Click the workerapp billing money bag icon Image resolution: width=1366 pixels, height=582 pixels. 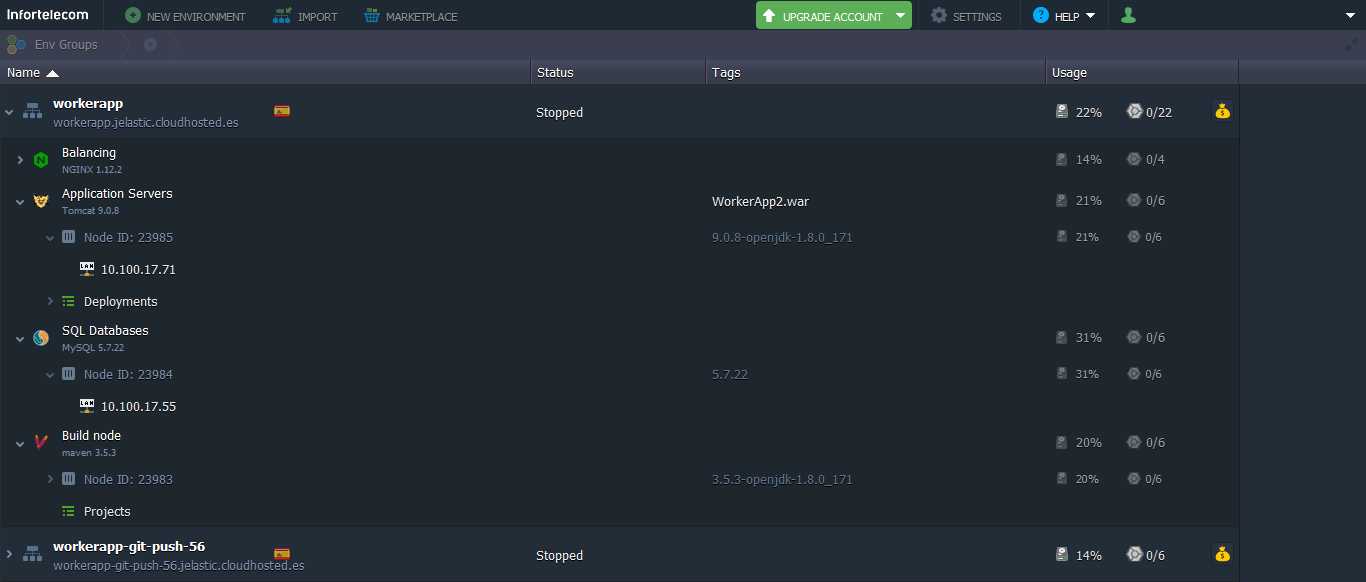pyautogui.click(x=1222, y=111)
